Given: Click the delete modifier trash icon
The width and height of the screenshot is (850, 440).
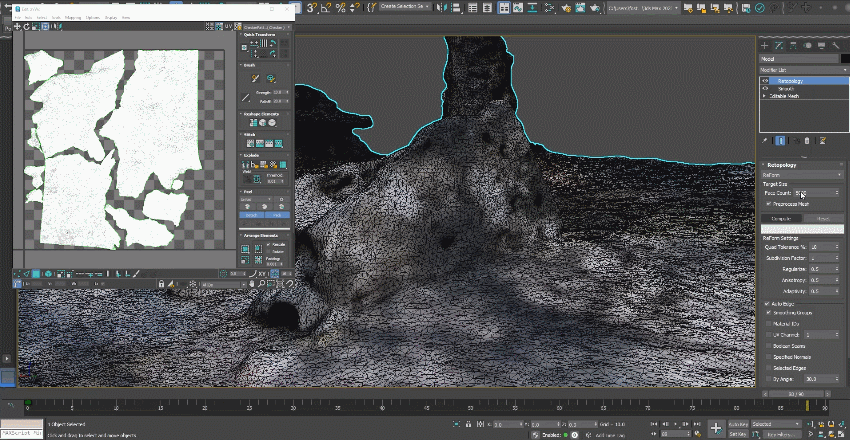Looking at the screenshot, I should point(806,141).
